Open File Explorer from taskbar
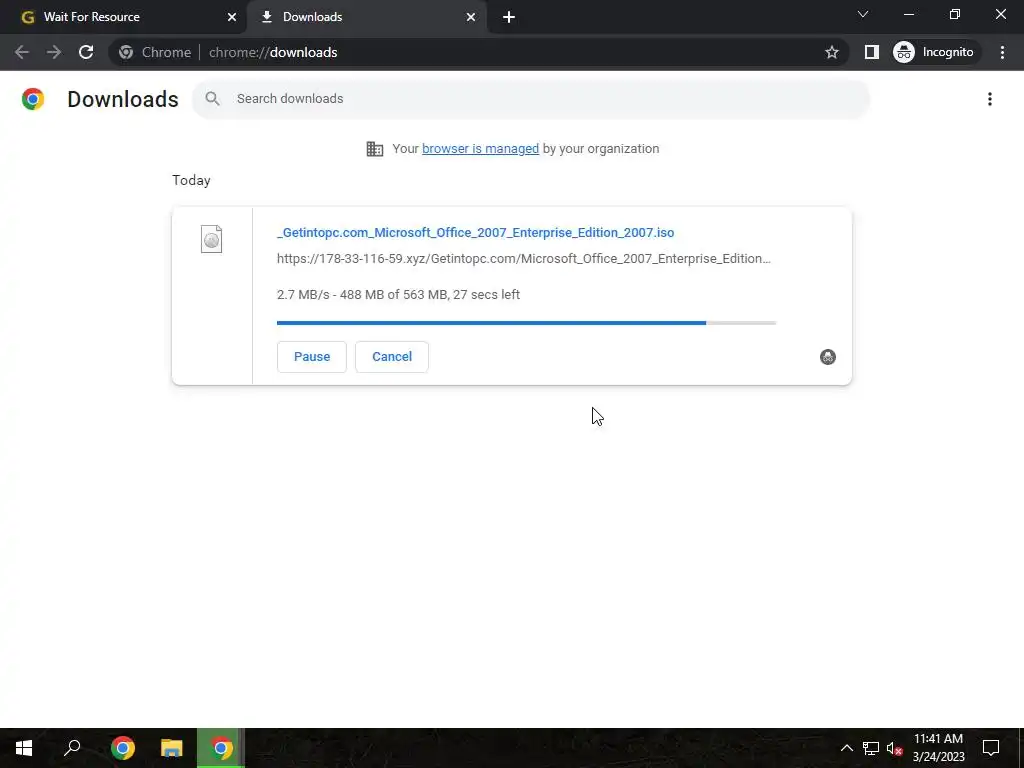The height and width of the screenshot is (768, 1024). [x=172, y=748]
